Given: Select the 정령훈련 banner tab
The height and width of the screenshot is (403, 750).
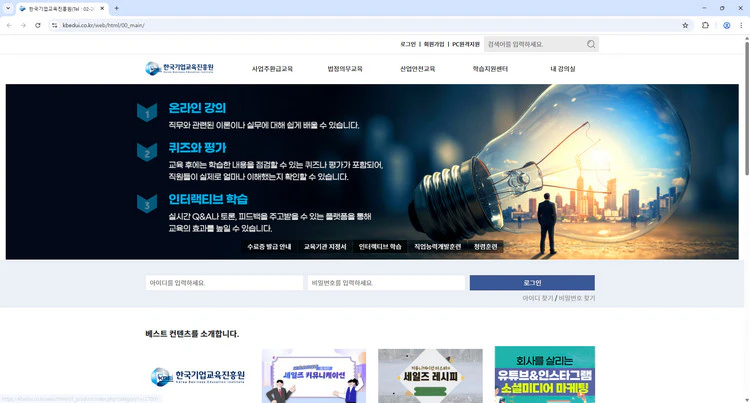Looking at the screenshot, I should click(485, 247).
